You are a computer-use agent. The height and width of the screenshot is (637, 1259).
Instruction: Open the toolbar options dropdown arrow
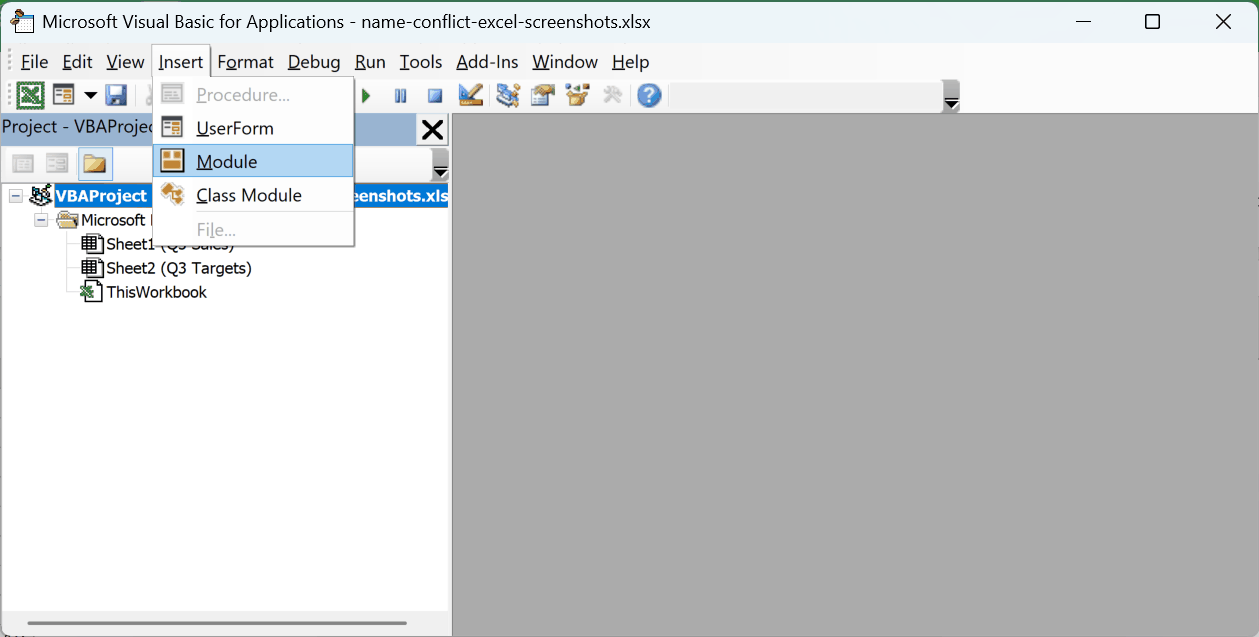pyautogui.click(x=951, y=97)
